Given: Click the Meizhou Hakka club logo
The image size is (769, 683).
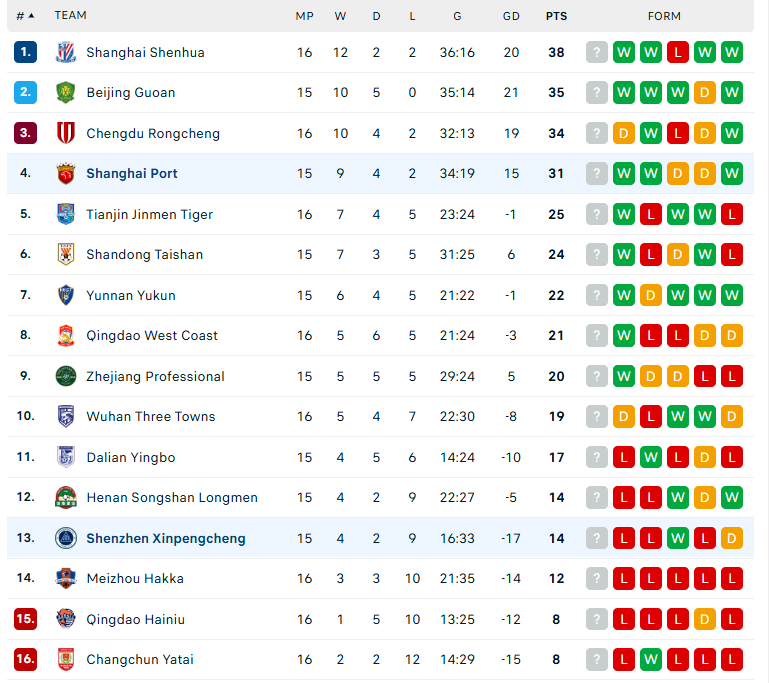Looking at the screenshot, I should (x=66, y=578).
